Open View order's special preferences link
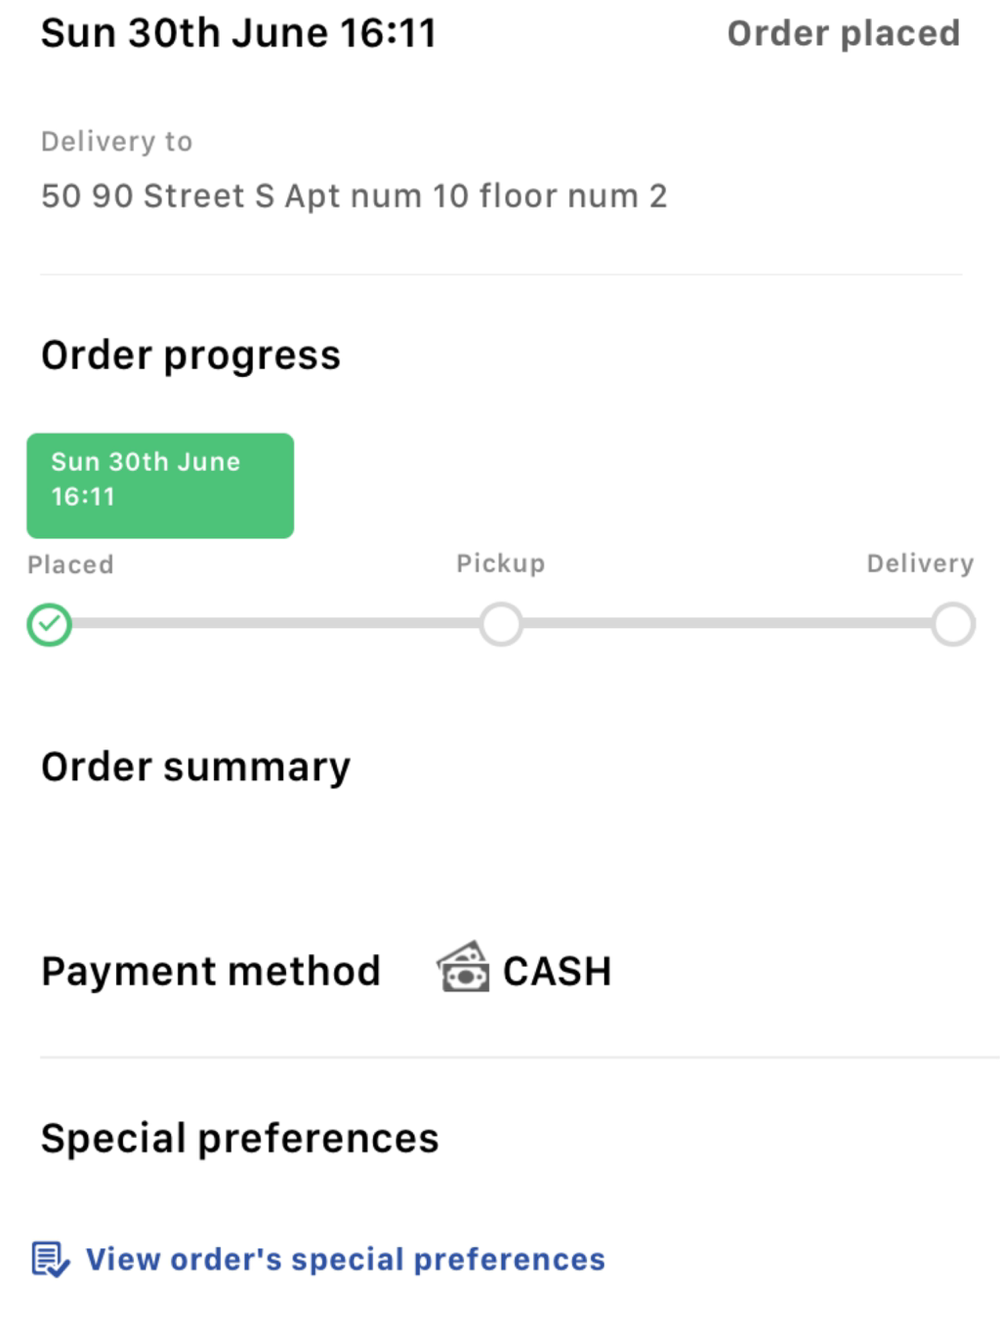Screen dimensions: 1000x1334 coord(345,1259)
